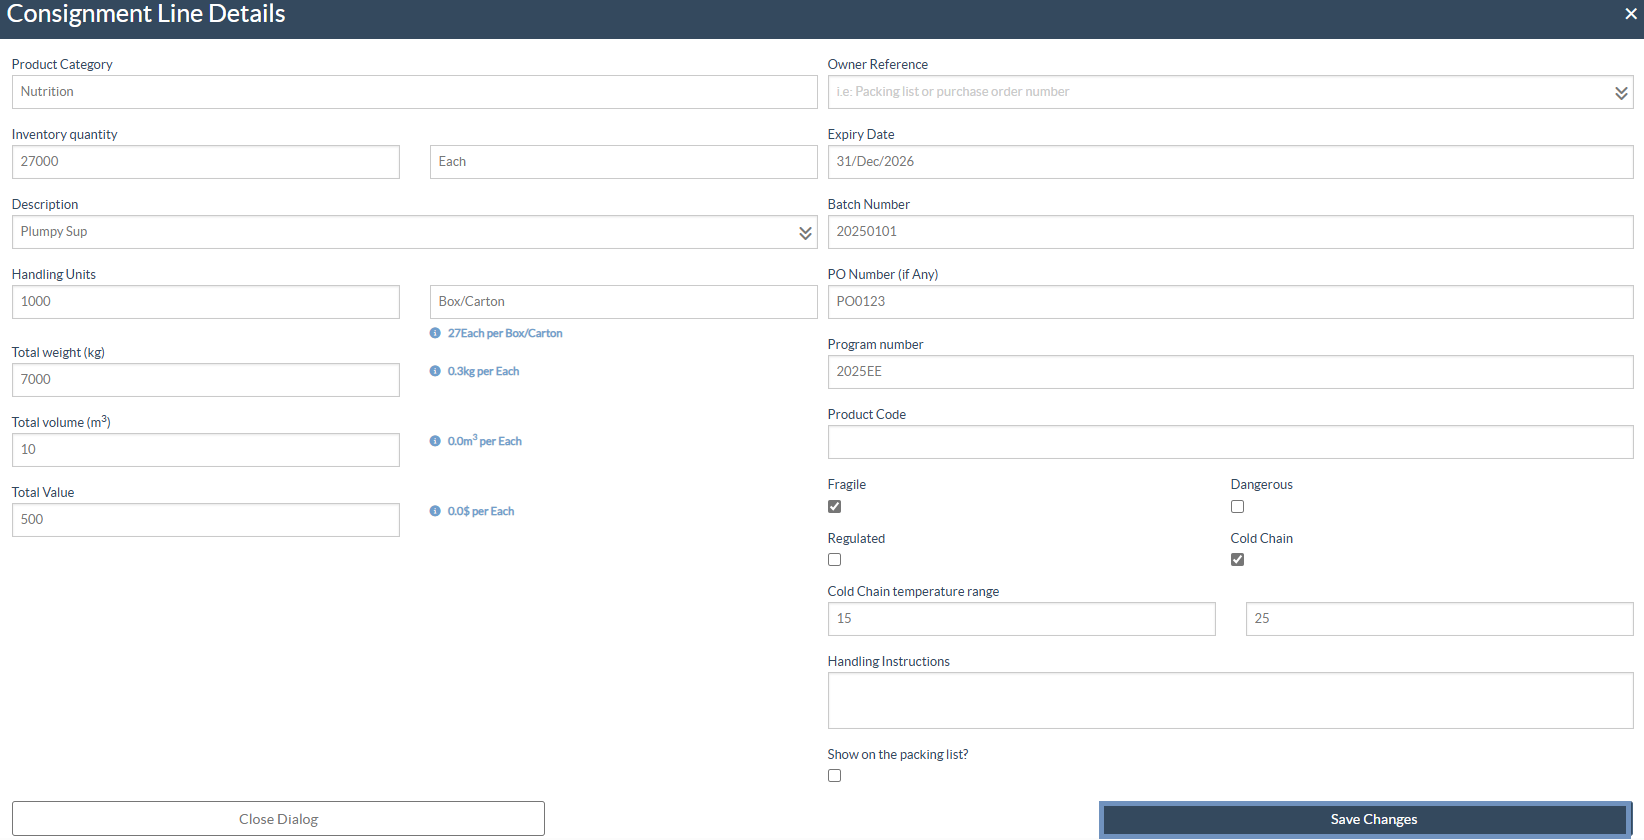Image resolution: width=1644 pixels, height=840 pixels.
Task: Disable the Cold Chain checkbox
Action: (x=1237, y=560)
